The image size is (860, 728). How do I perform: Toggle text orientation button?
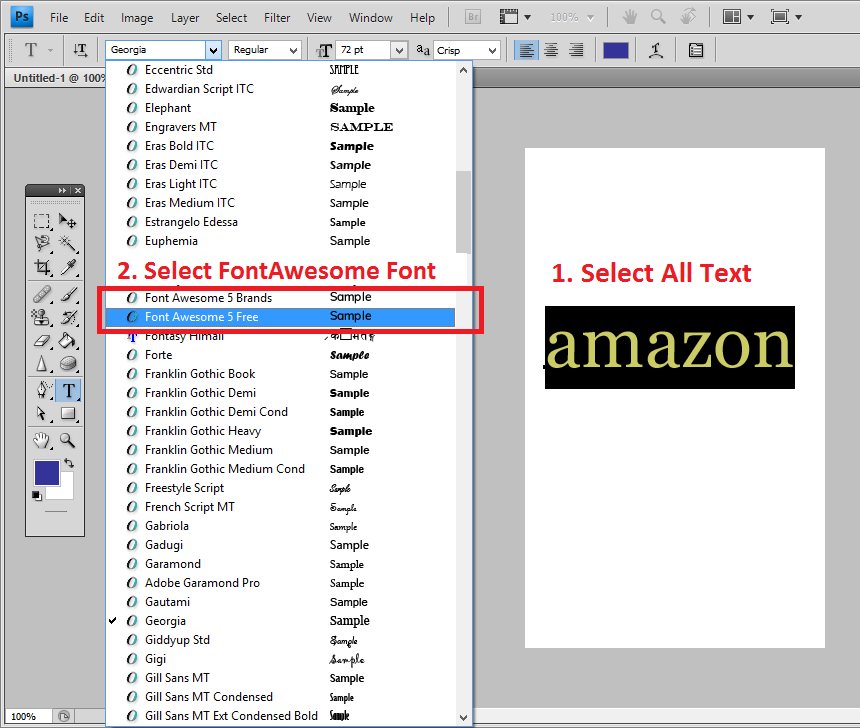point(81,50)
